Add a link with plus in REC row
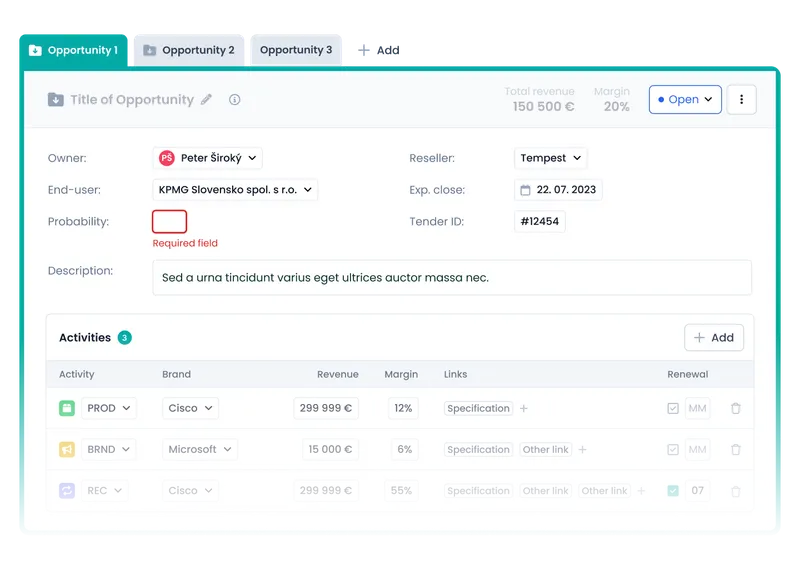Viewport: 800px width, 569px height. click(x=642, y=491)
